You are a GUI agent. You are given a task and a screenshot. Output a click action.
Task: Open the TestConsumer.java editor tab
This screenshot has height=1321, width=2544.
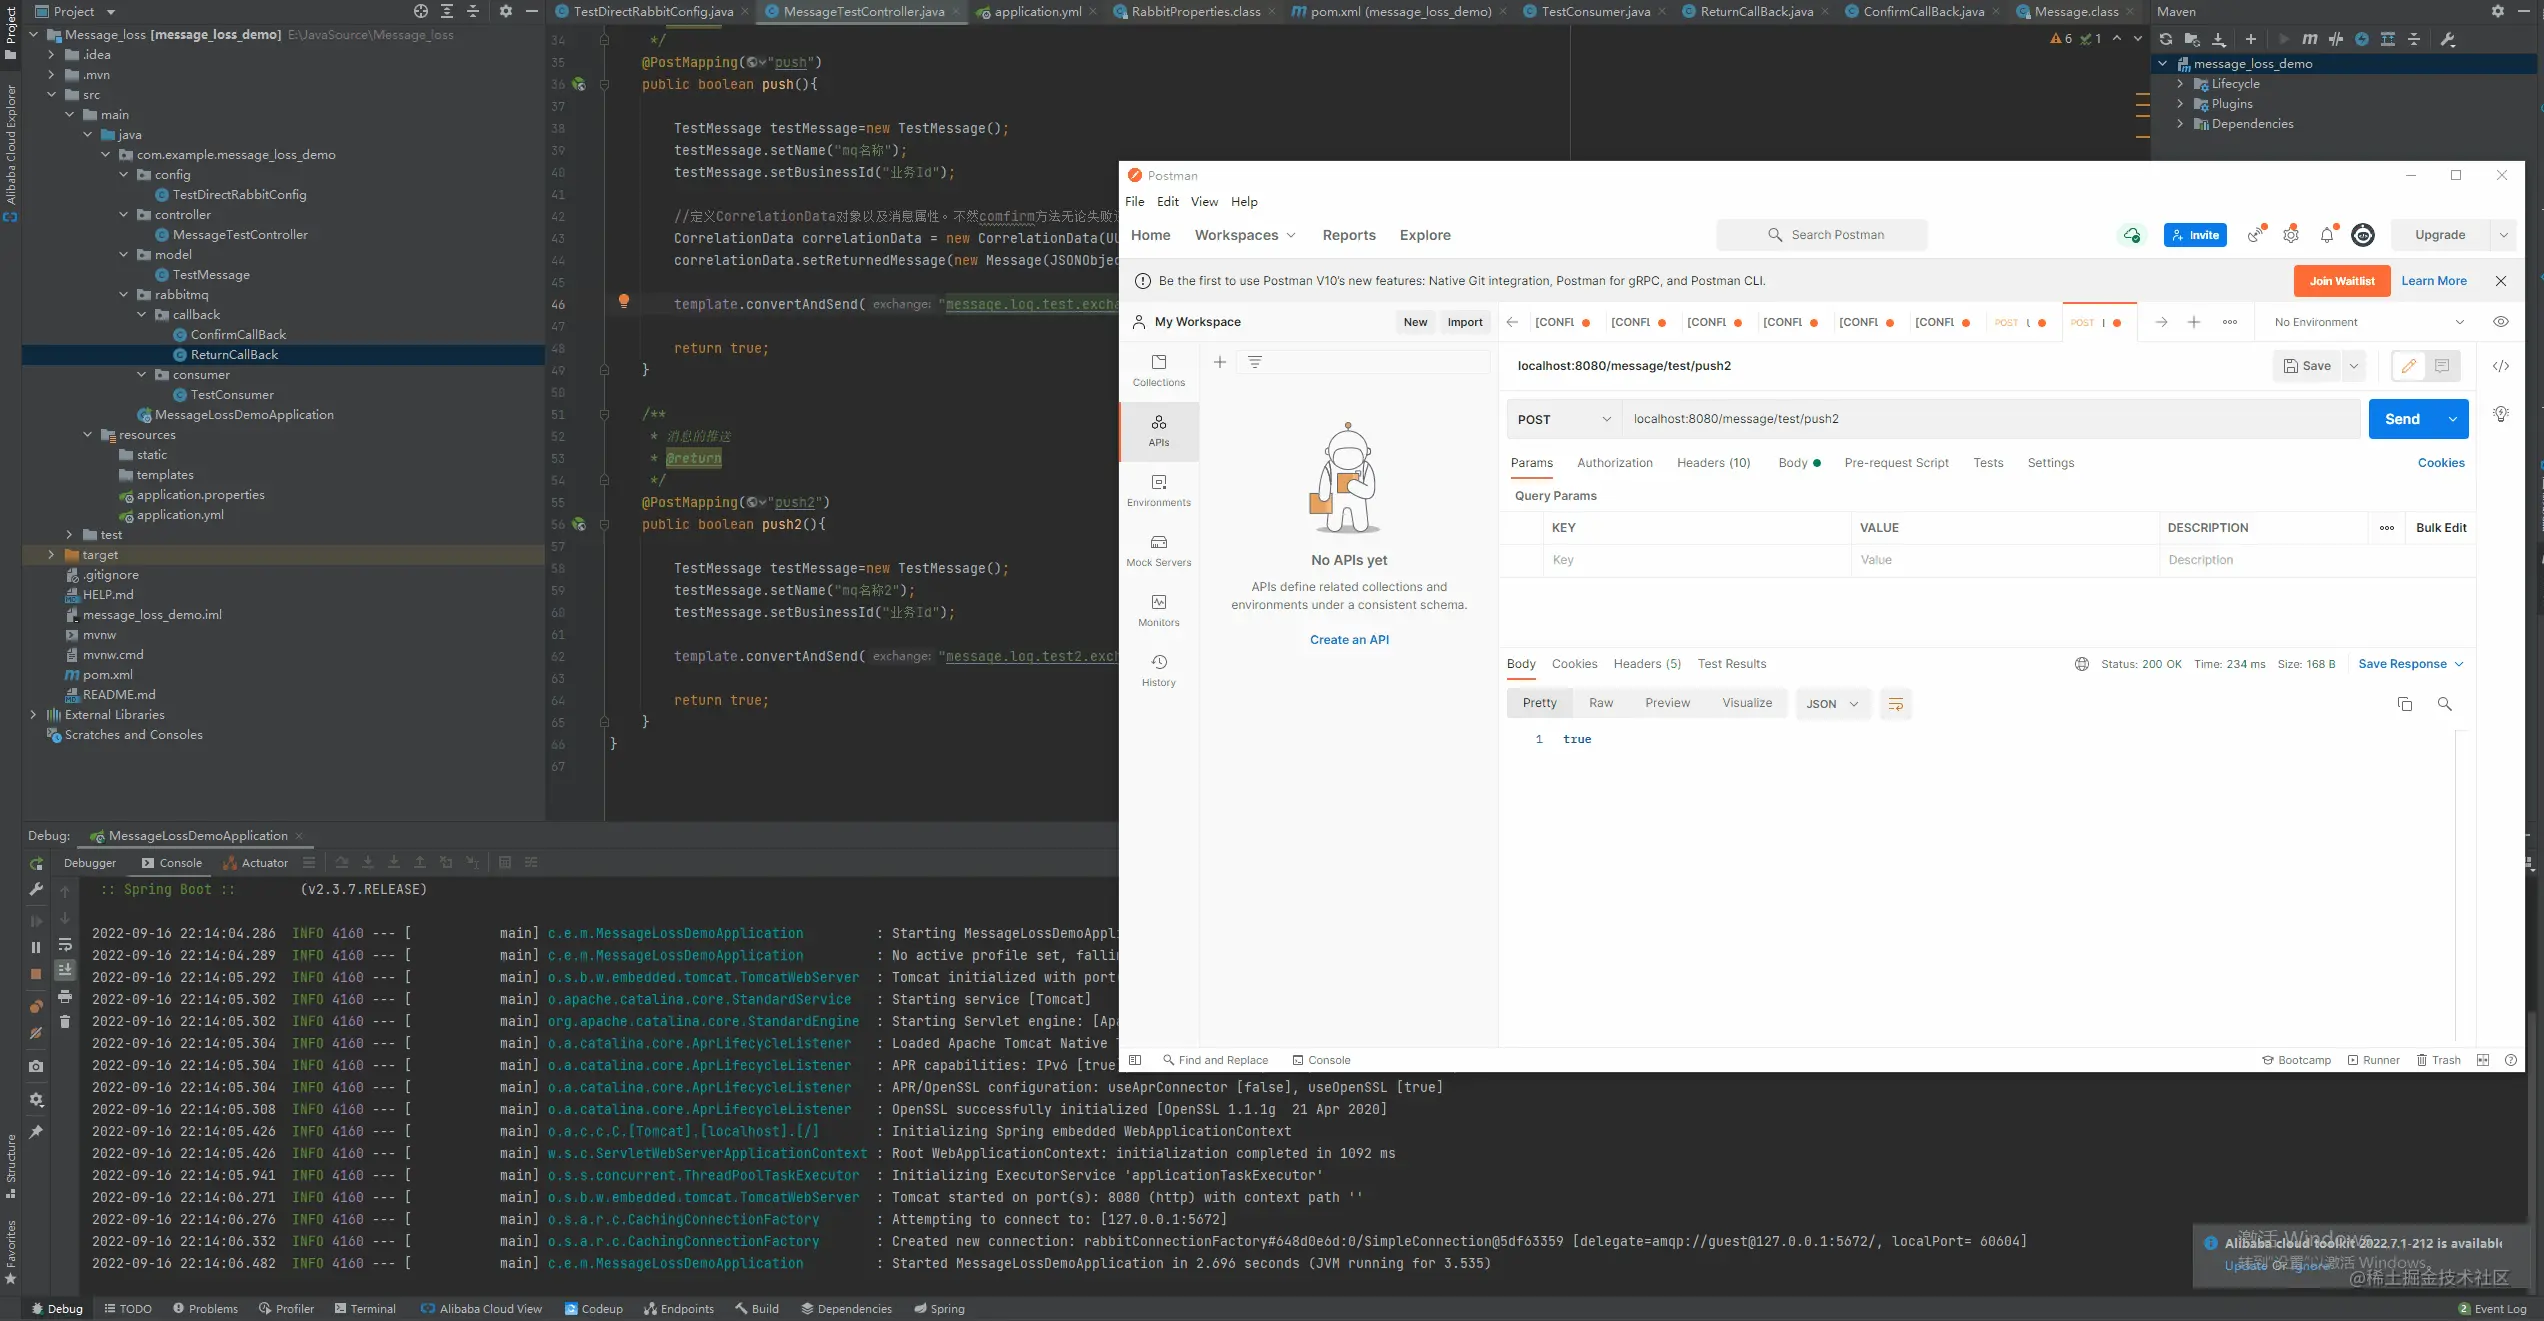(1595, 12)
